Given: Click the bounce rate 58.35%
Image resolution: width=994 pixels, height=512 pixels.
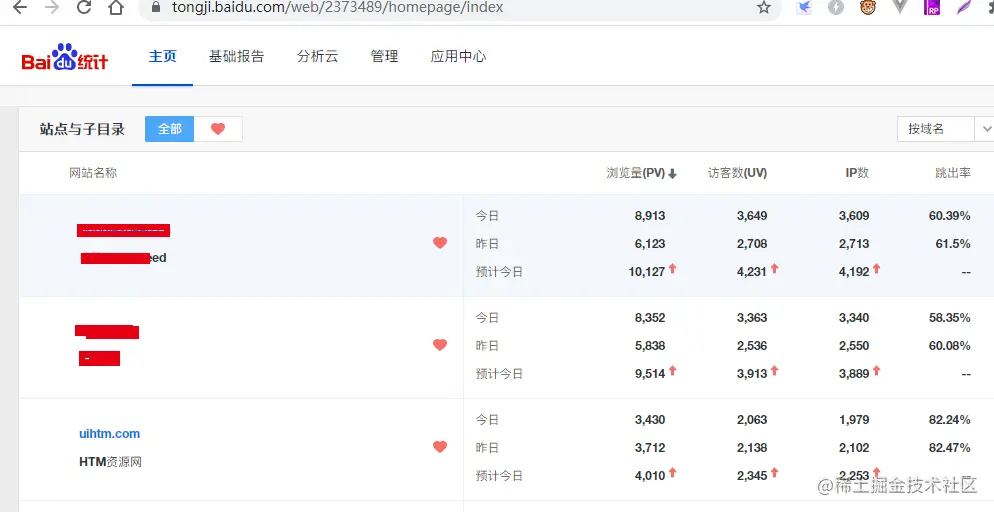Looking at the screenshot, I should coord(950,317).
